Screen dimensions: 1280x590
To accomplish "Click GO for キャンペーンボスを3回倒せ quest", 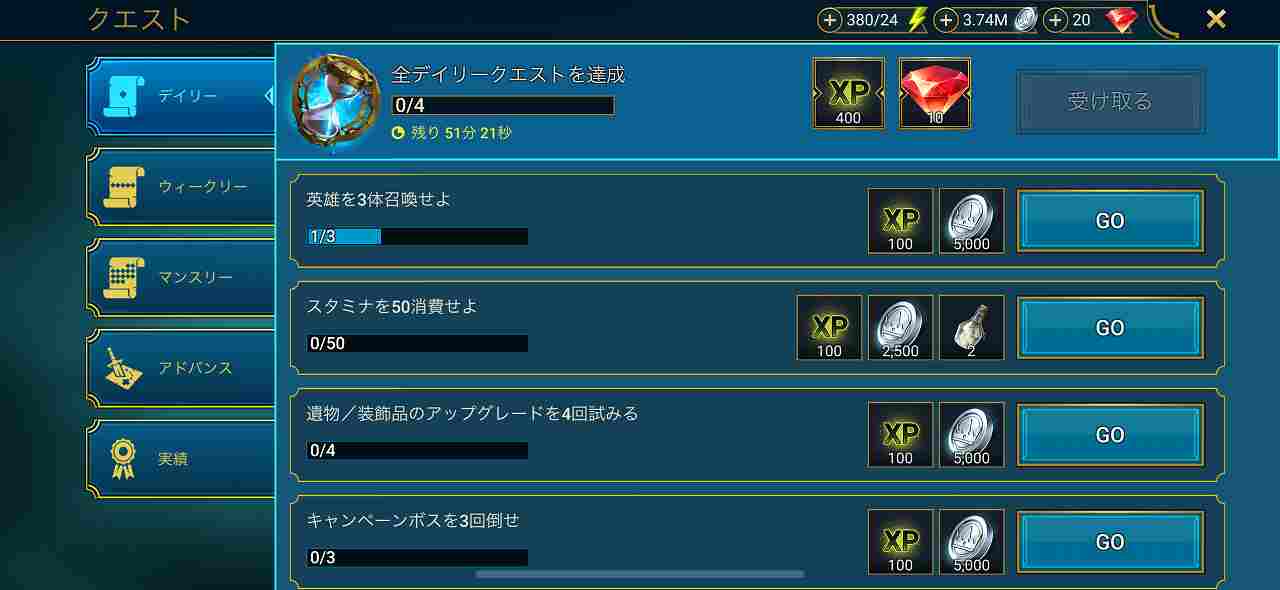I will [x=1110, y=542].
